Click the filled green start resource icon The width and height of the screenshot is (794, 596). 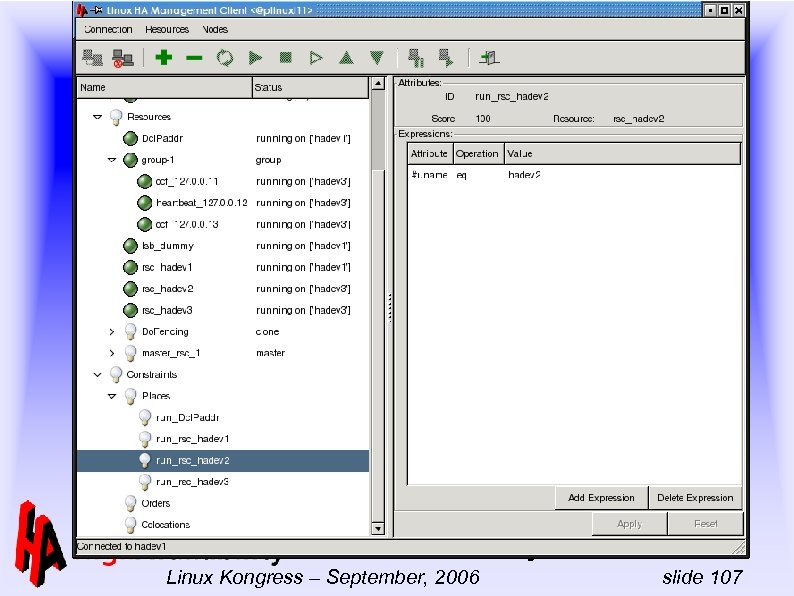(x=255, y=58)
